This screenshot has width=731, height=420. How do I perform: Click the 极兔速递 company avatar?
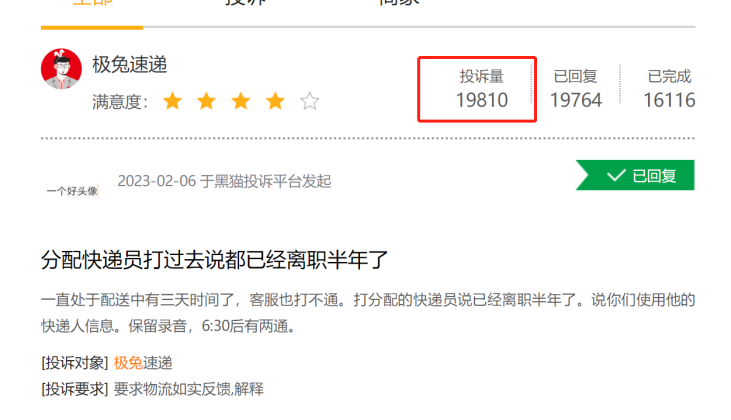[x=61, y=69]
